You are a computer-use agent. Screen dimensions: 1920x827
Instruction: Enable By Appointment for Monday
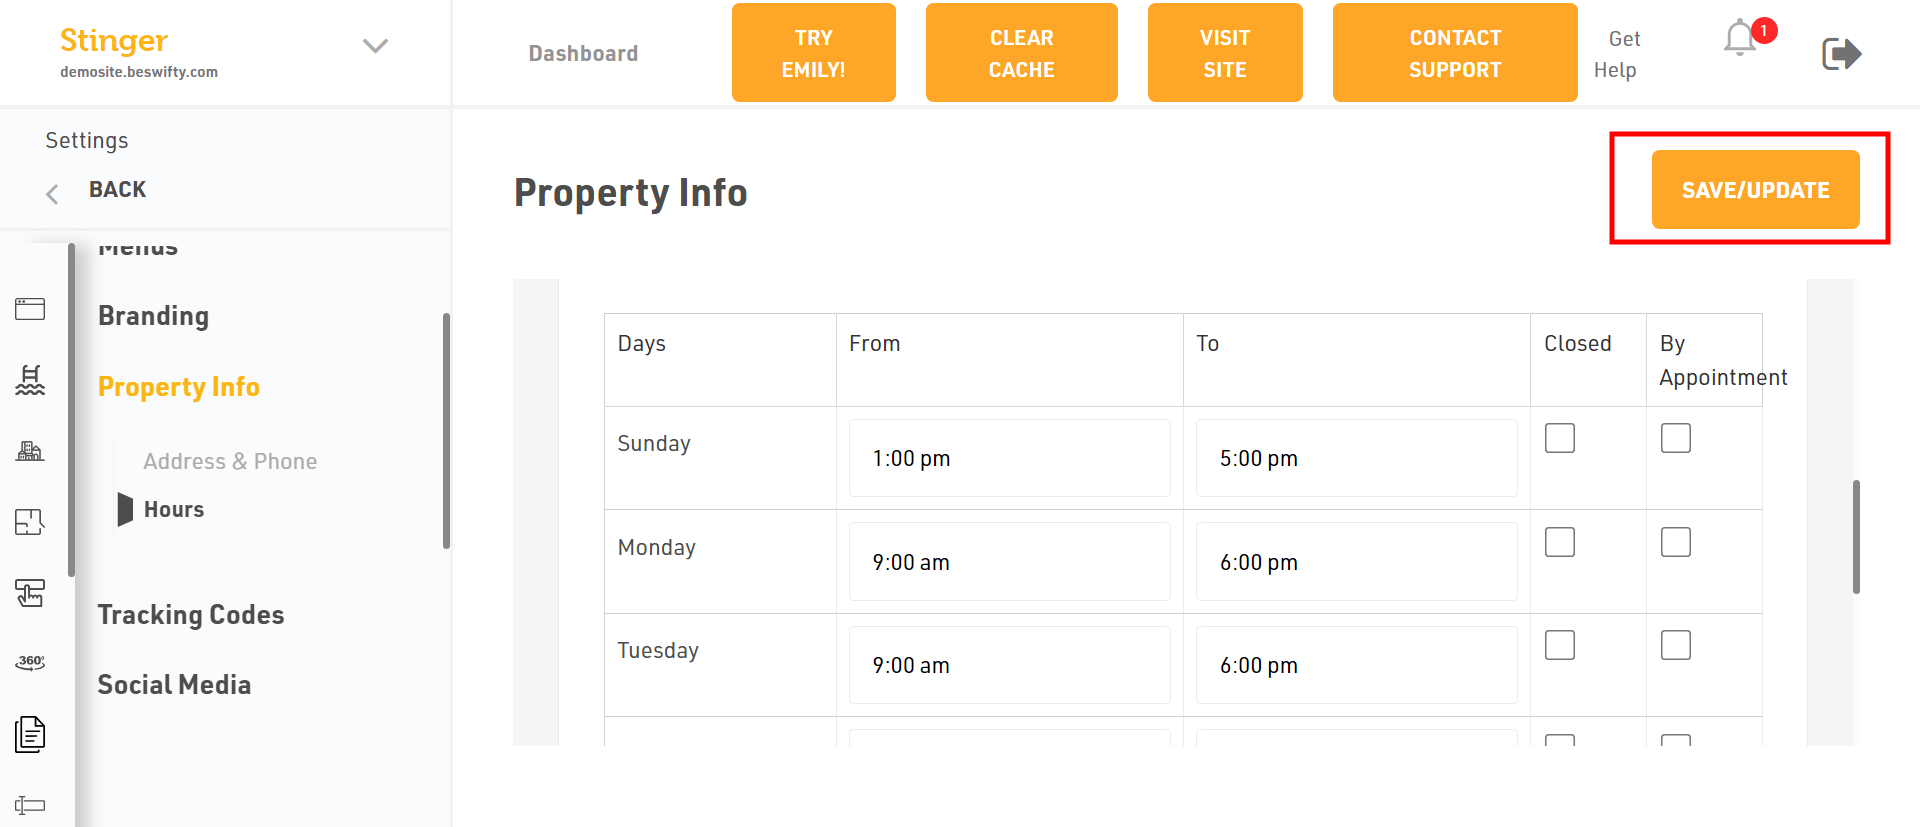tap(1675, 542)
